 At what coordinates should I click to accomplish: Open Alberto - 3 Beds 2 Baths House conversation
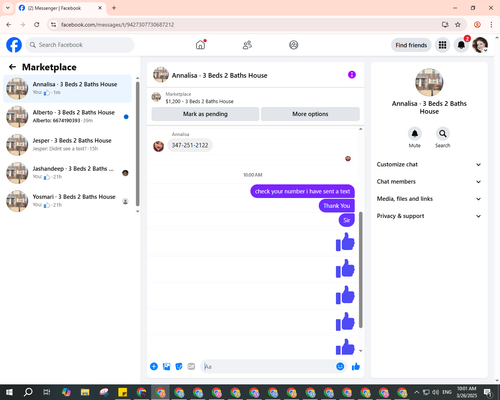click(x=67, y=117)
